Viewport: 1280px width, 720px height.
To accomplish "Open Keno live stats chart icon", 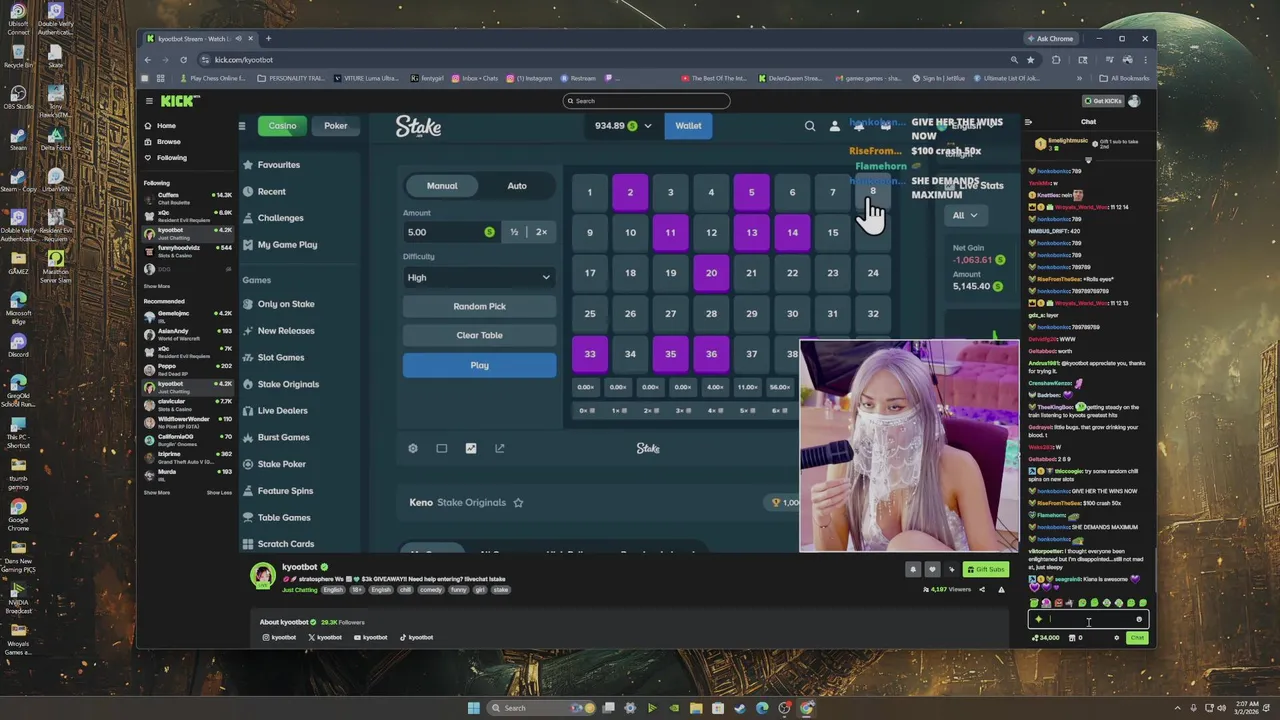I will (471, 448).
